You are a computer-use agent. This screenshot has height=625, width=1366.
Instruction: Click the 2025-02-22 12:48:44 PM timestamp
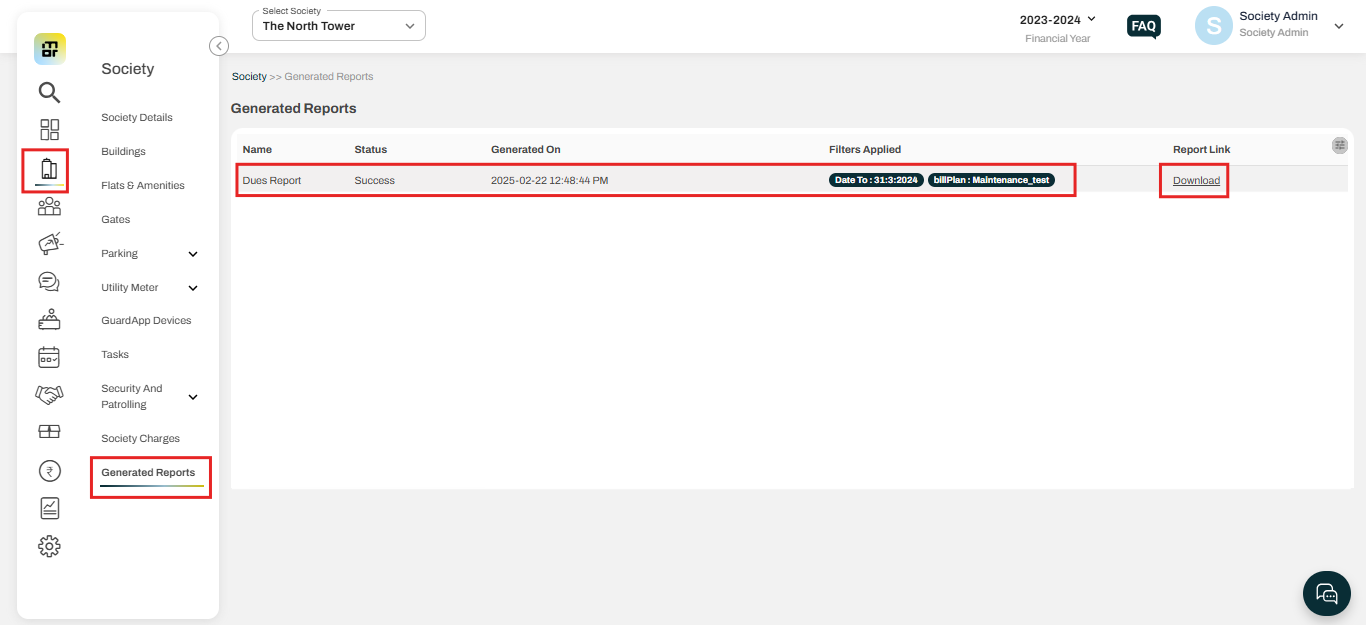point(549,180)
